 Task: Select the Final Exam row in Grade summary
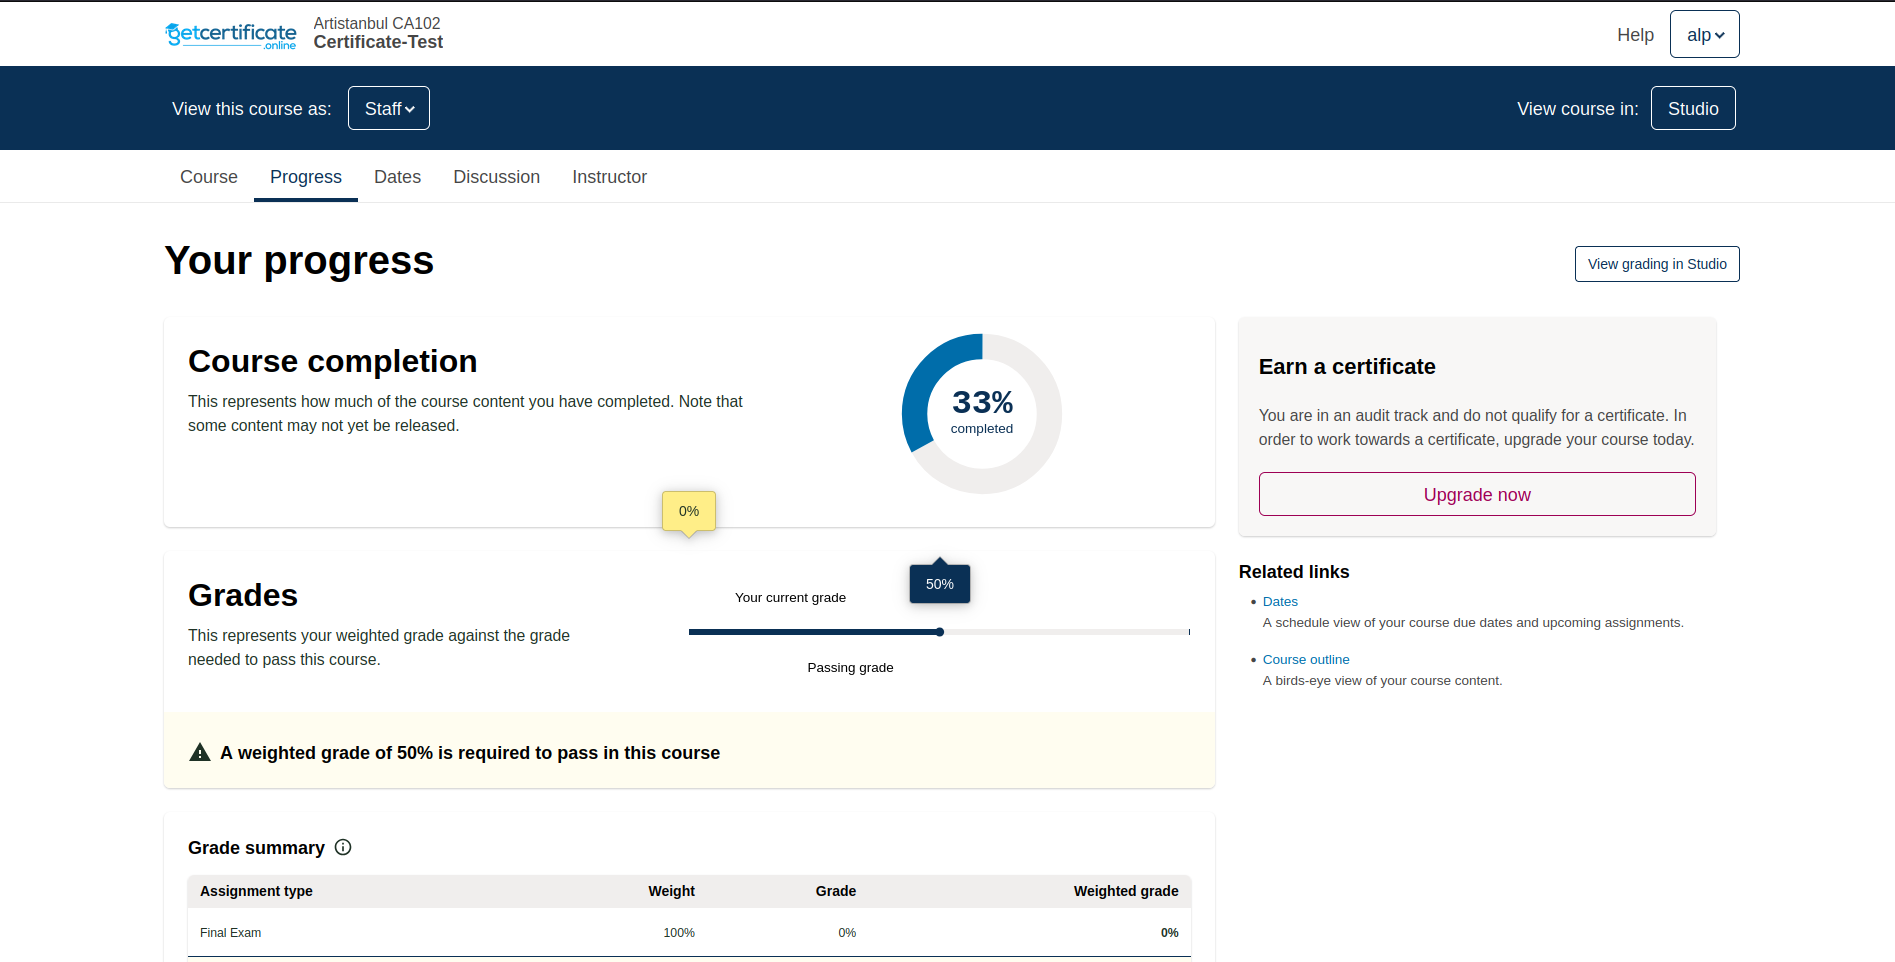click(230, 932)
